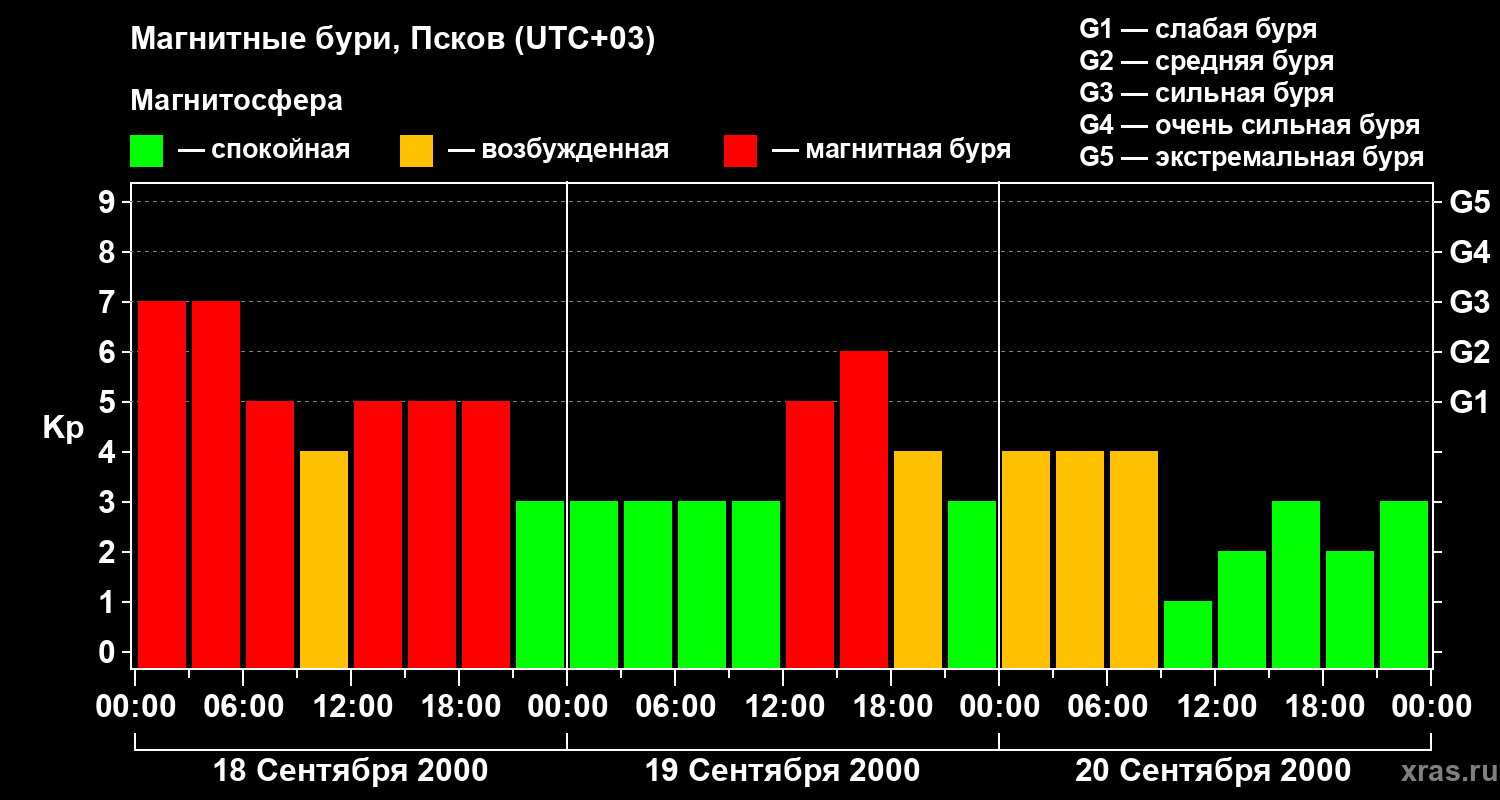Select the chart title Магнитные бури, Псков
1500x800 pixels.
[393, 40]
